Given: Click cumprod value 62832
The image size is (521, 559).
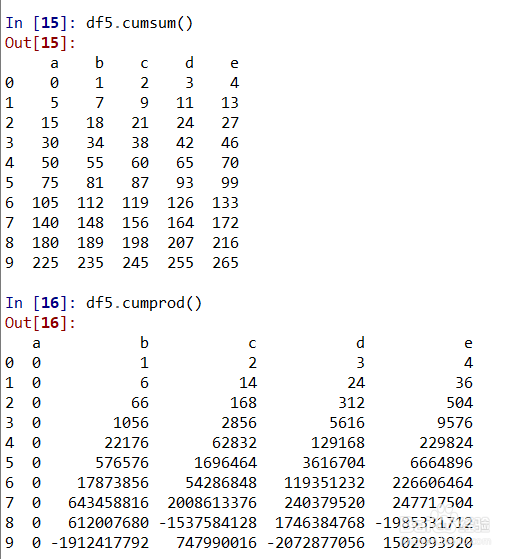Looking at the screenshot, I should (x=235, y=443).
